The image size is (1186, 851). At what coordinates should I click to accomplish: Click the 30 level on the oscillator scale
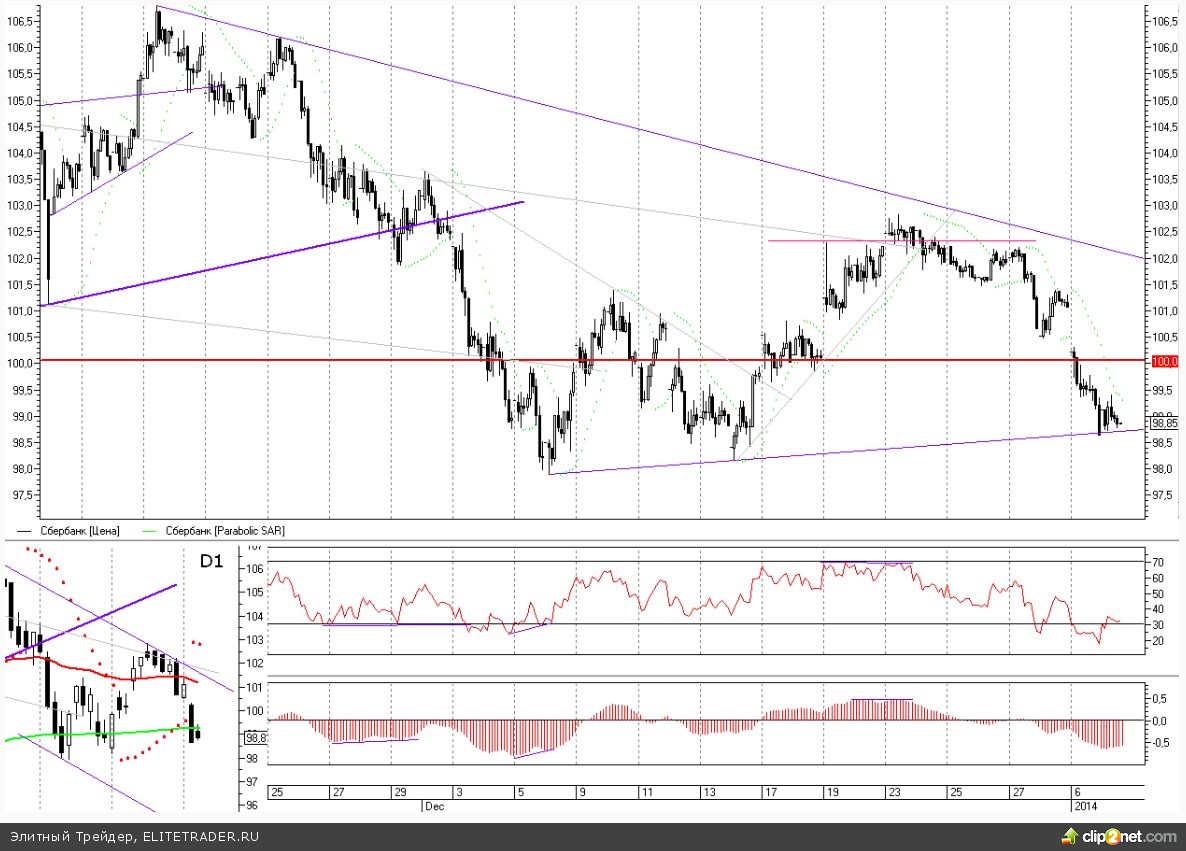[x=1160, y=624]
